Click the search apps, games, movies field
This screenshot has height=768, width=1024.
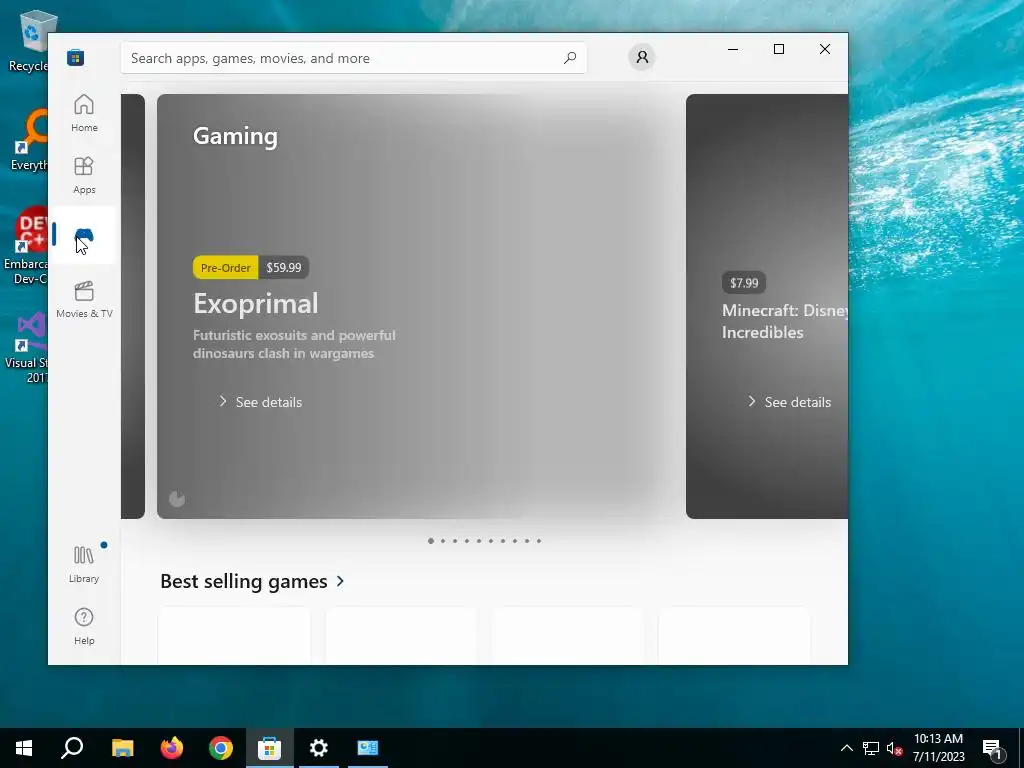click(353, 58)
